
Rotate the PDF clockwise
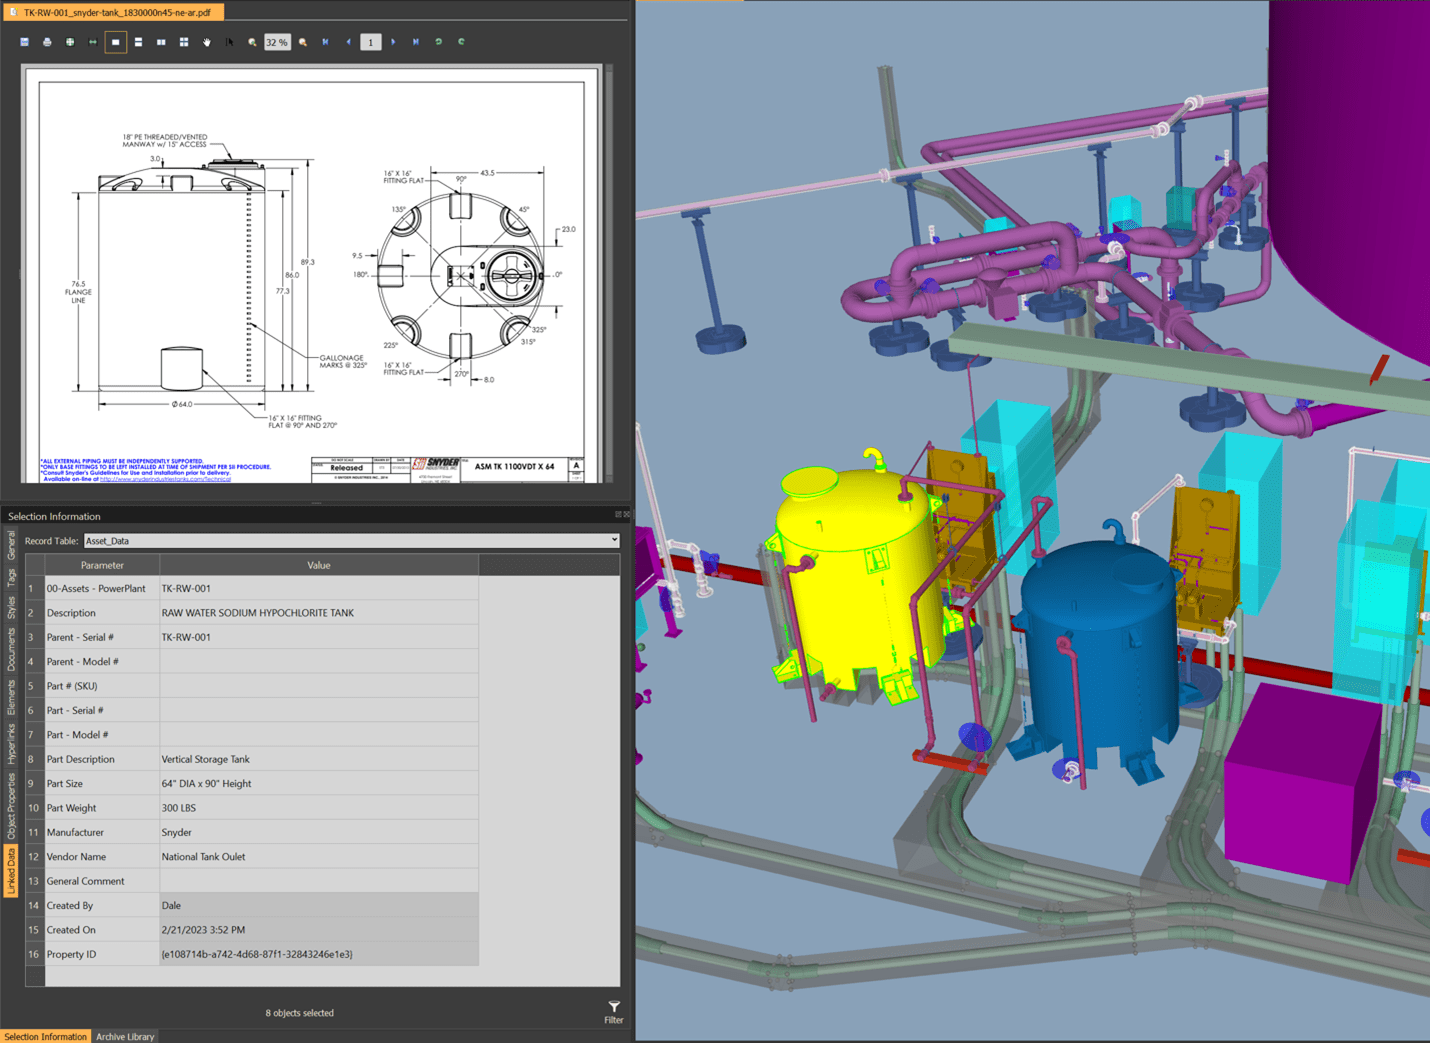click(461, 42)
